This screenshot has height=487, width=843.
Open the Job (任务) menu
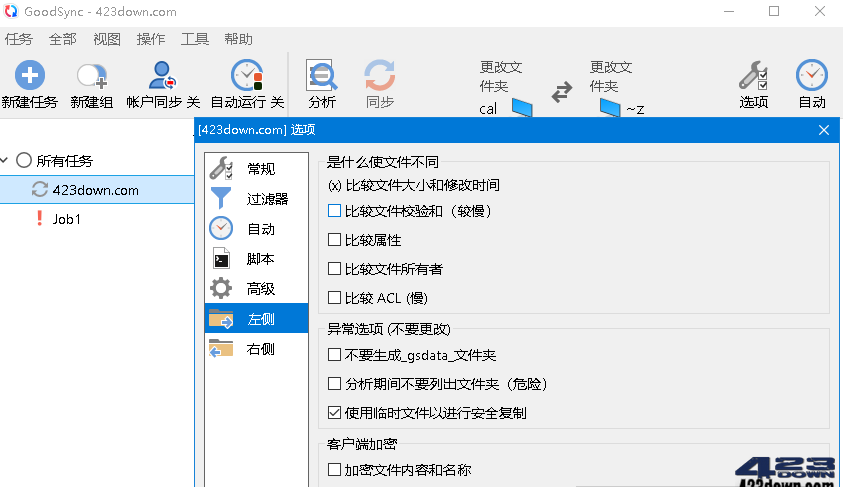[19, 39]
